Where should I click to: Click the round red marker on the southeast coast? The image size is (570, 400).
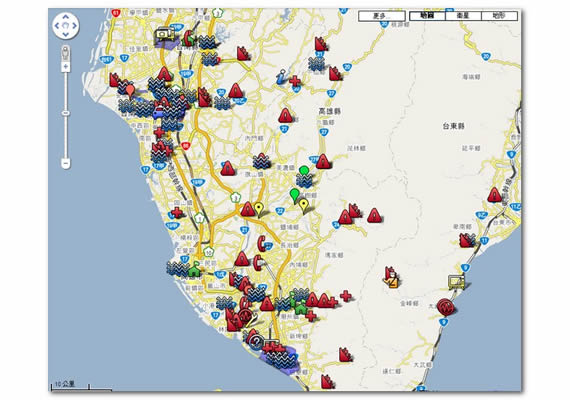[x=445, y=307]
